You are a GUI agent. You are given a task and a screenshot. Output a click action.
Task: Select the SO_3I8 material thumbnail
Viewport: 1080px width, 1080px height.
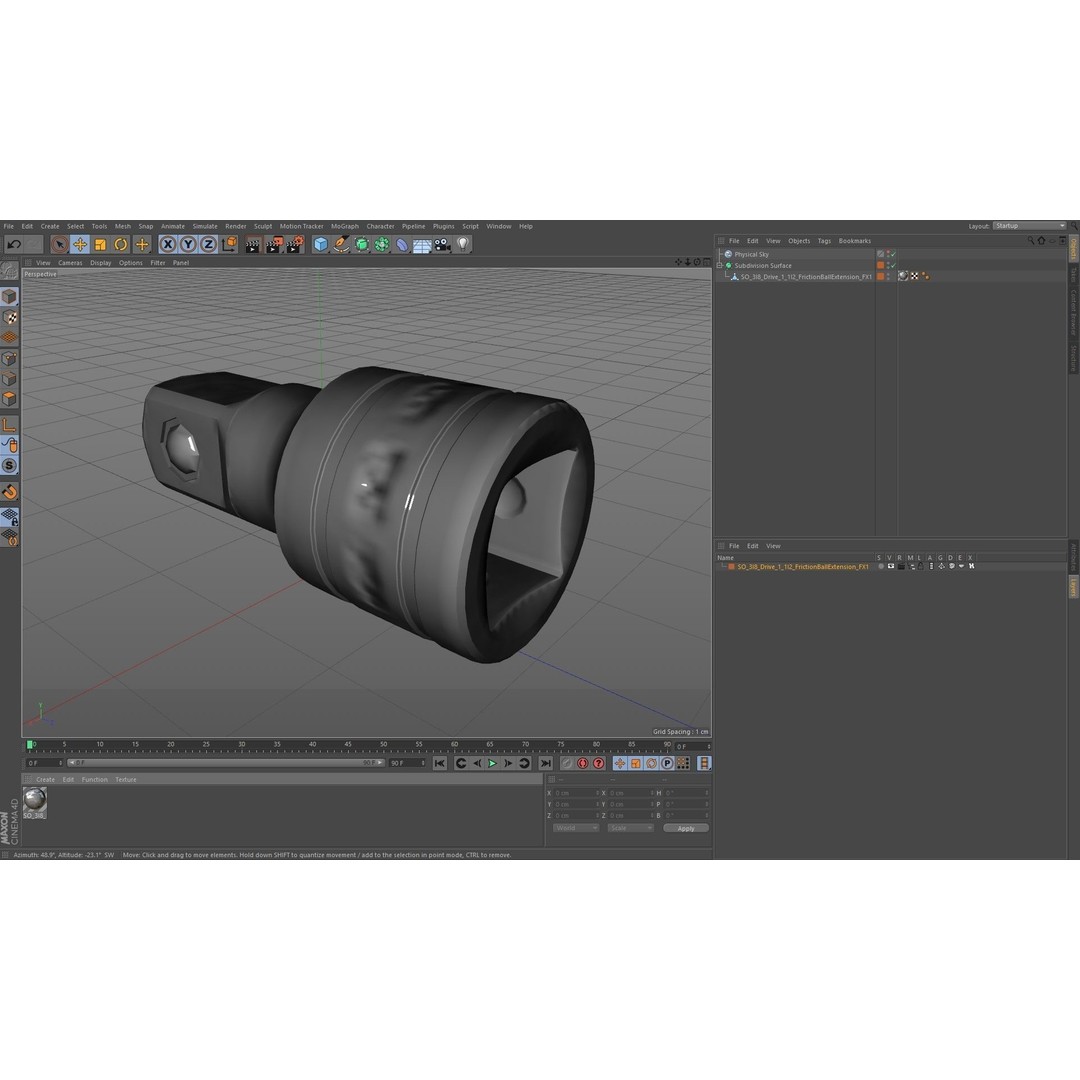[x=34, y=801]
